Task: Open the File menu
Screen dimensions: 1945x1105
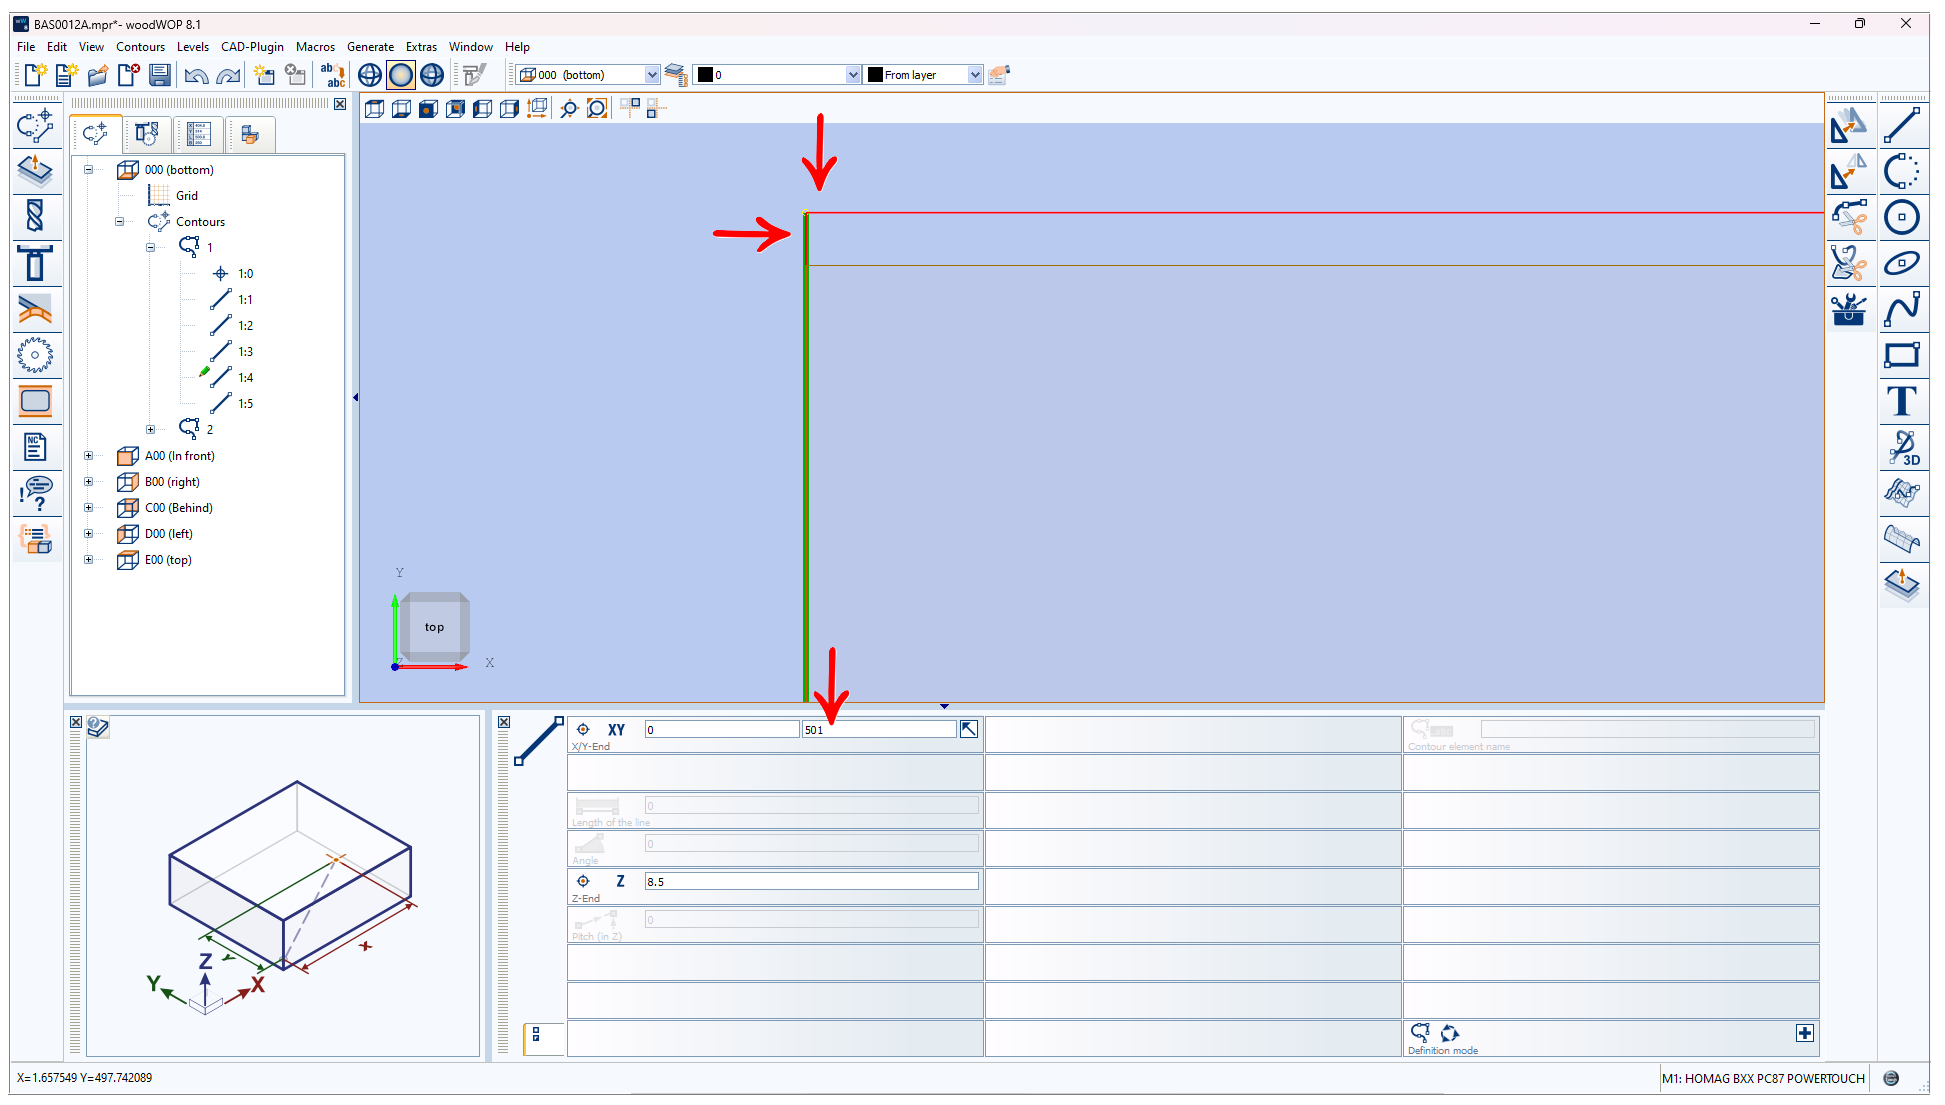Action: coord(26,47)
